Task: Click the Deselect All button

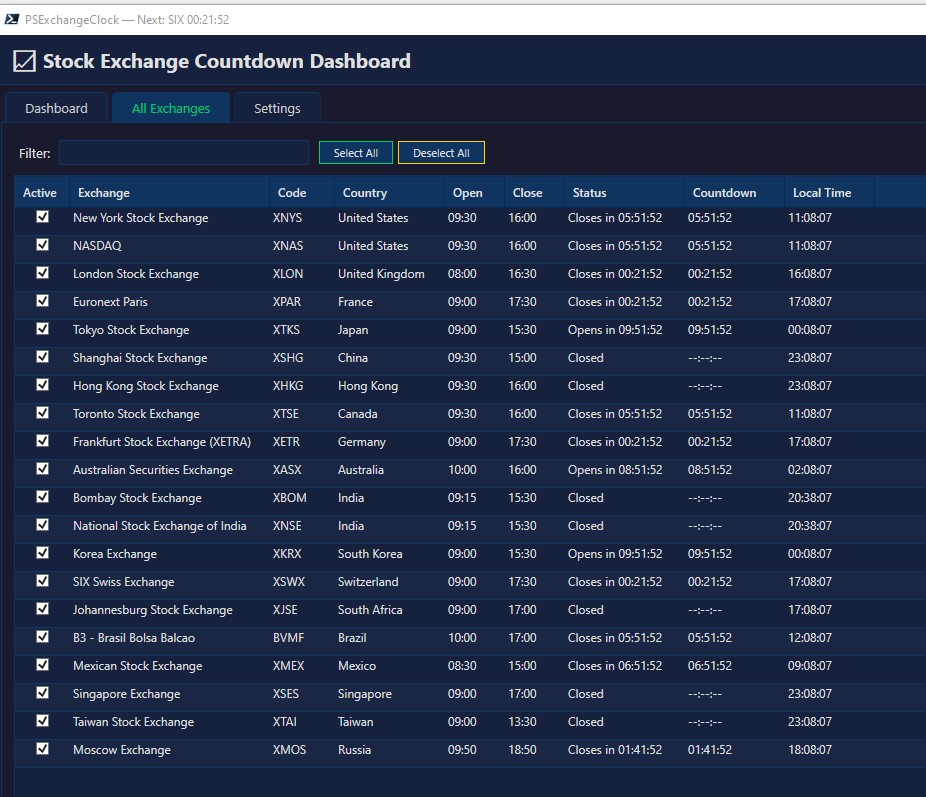Action: (x=441, y=153)
